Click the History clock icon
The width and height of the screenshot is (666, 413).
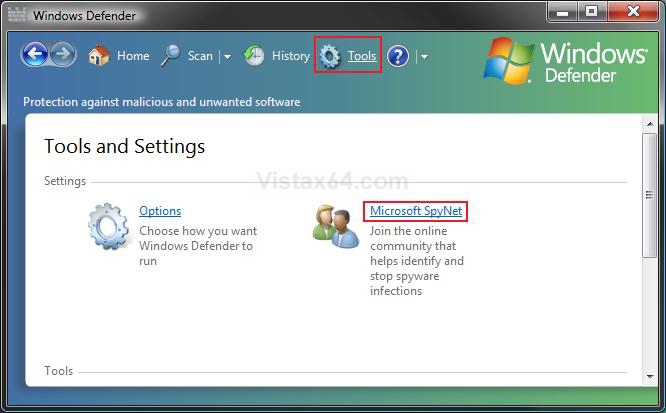coord(254,56)
